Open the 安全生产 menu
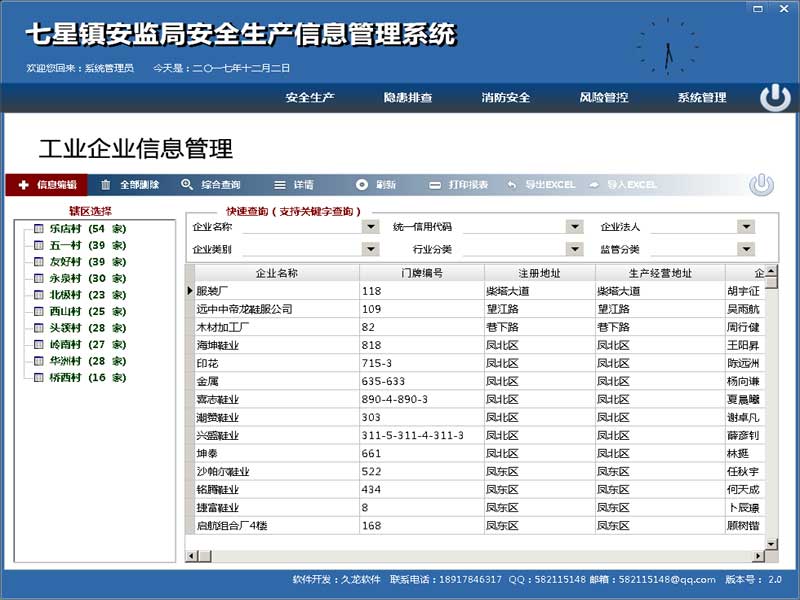Viewport: 800px width, 600px height. pyautogui.click(x=310, y=98)
